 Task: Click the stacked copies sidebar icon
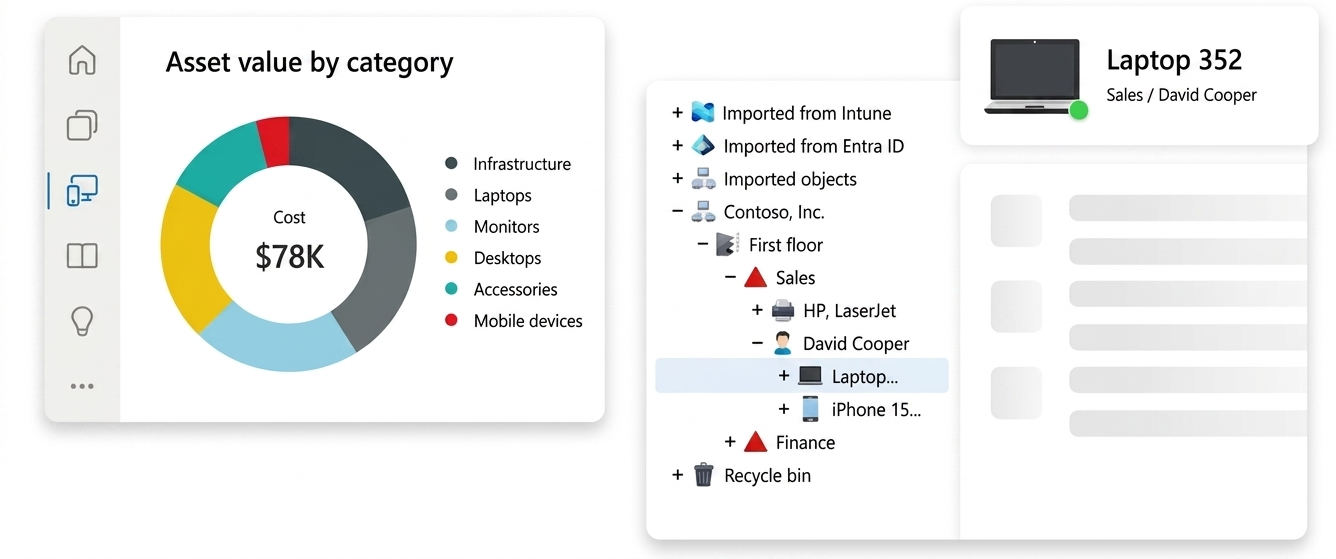[82, 125]
